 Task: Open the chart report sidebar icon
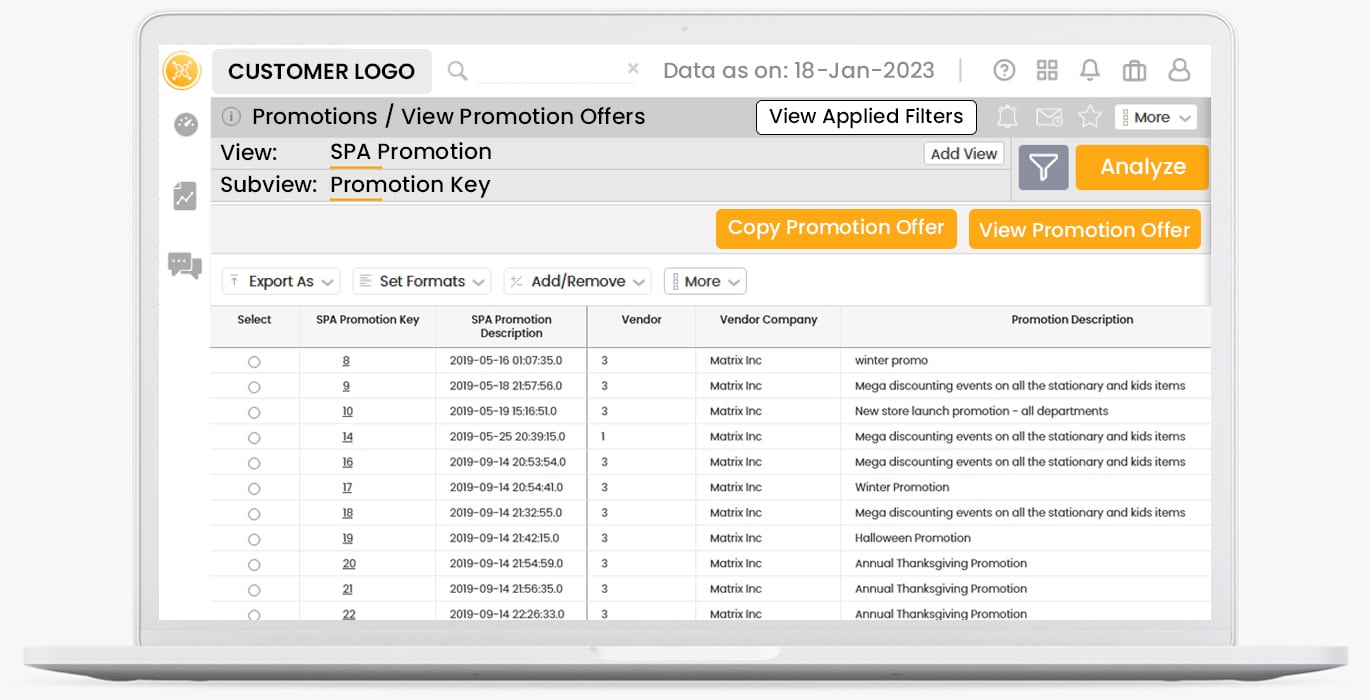(185, 196)
